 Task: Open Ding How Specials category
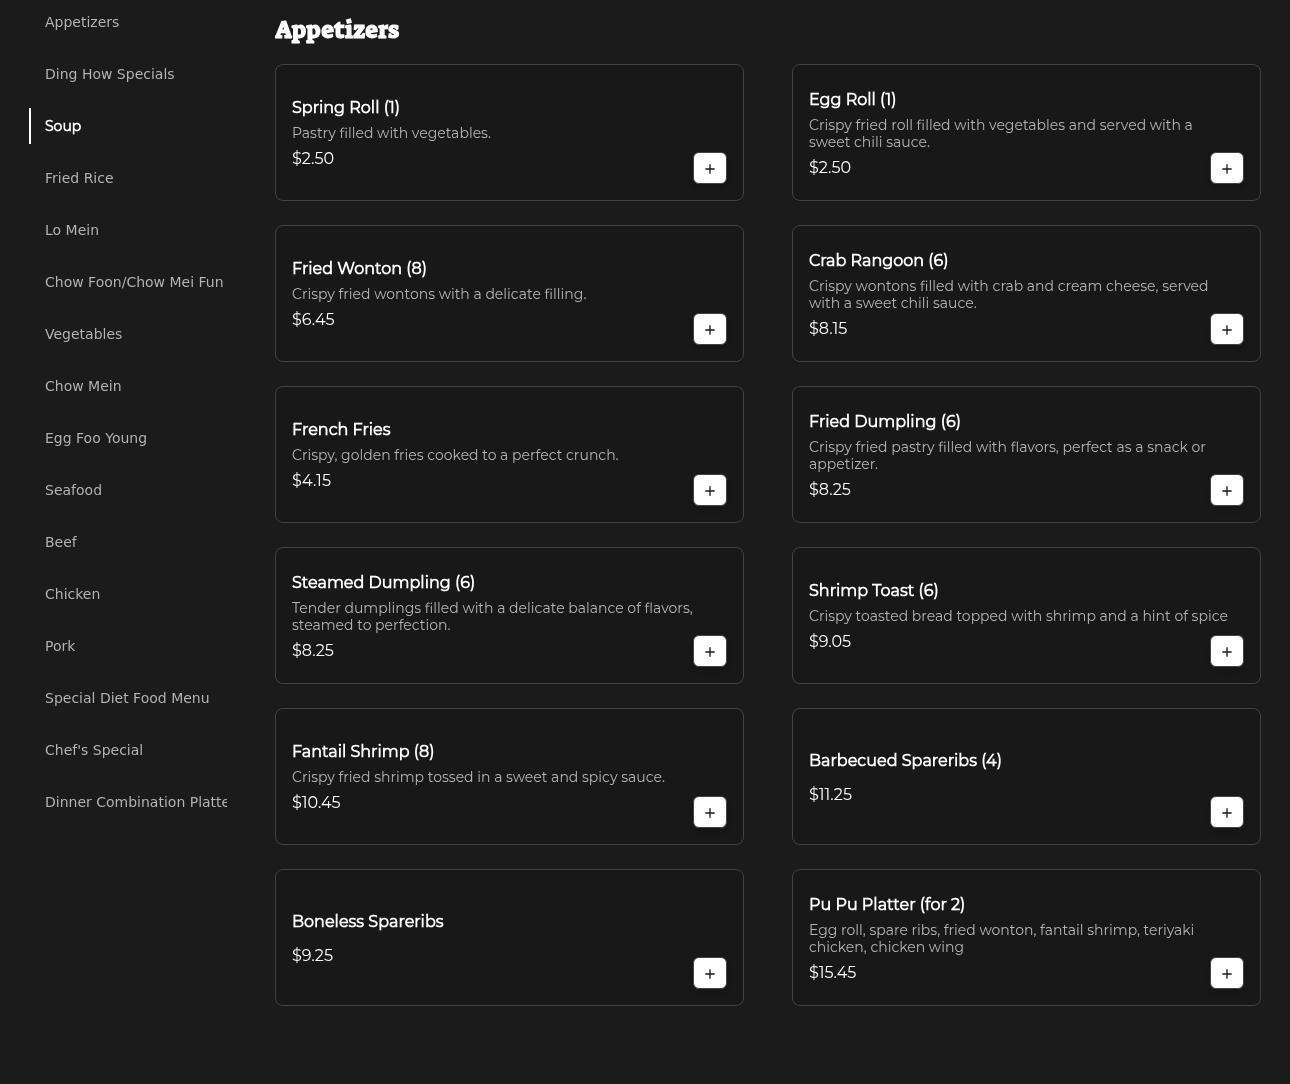coord(109,74)
